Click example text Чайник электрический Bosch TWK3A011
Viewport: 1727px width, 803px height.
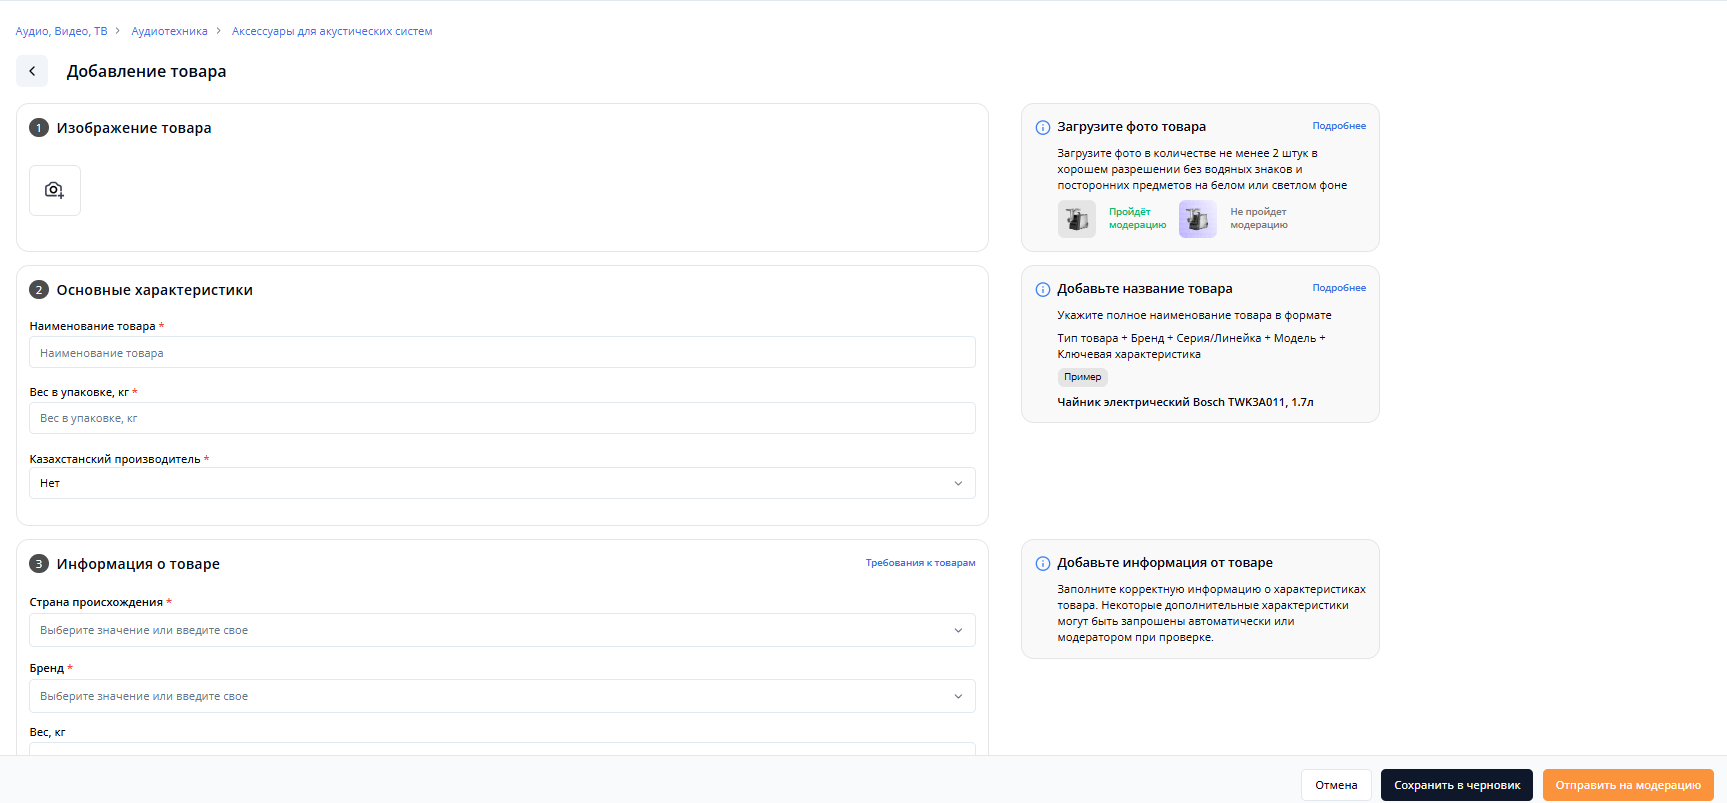click(1185, 402)
